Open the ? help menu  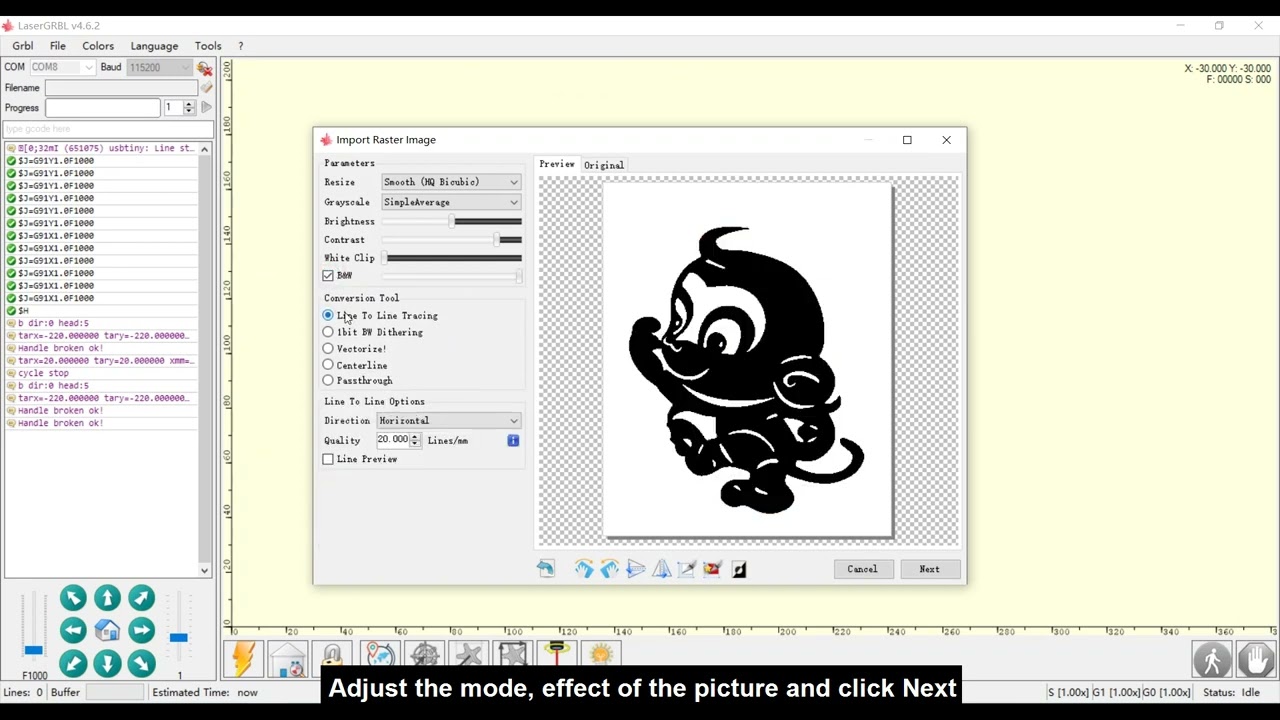pyautogui.click(x=240, y=46)
